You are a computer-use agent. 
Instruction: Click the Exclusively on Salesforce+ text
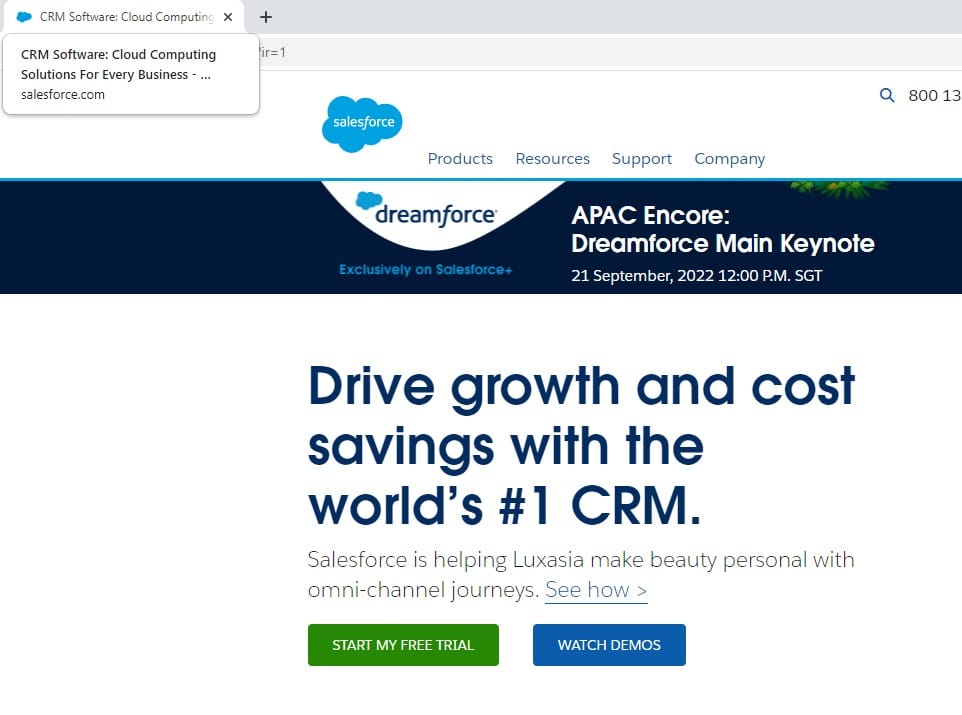(426, 269)
